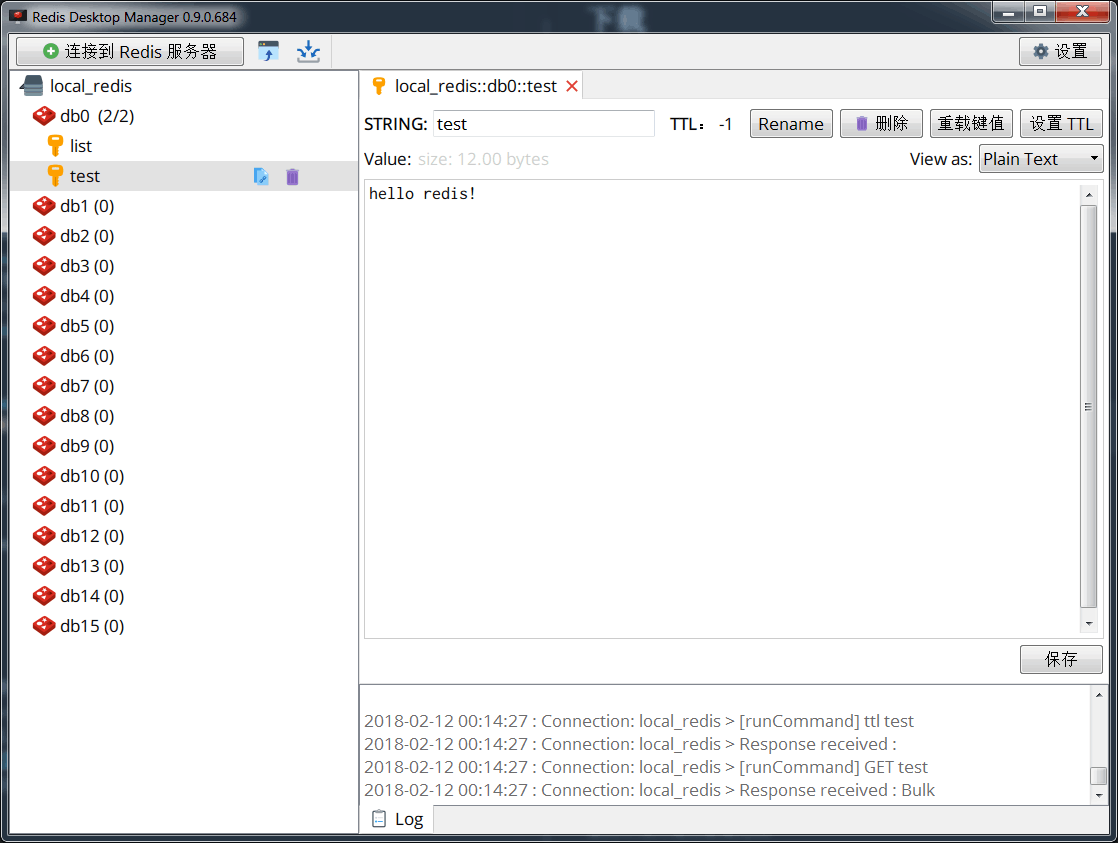
Task: Click the connect to Redis server button
Action: coord(130,51)
